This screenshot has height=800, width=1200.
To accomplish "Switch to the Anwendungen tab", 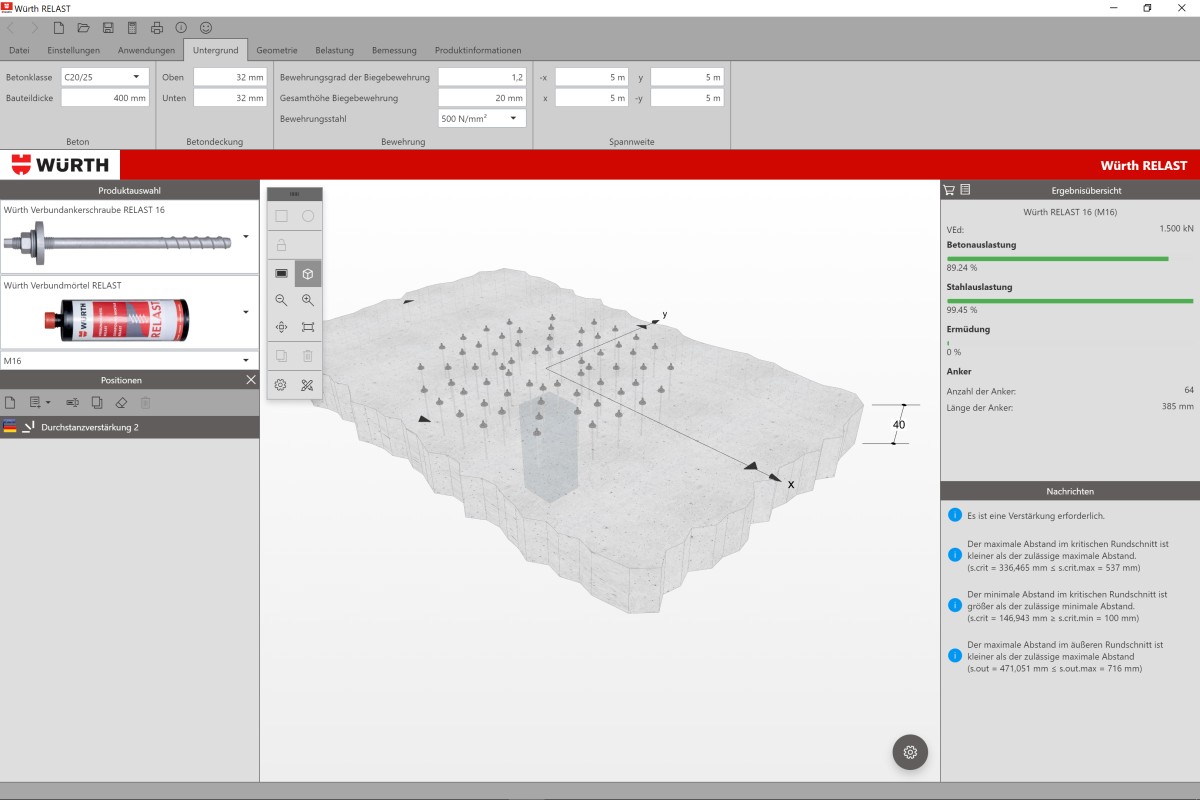I will 146,50.
